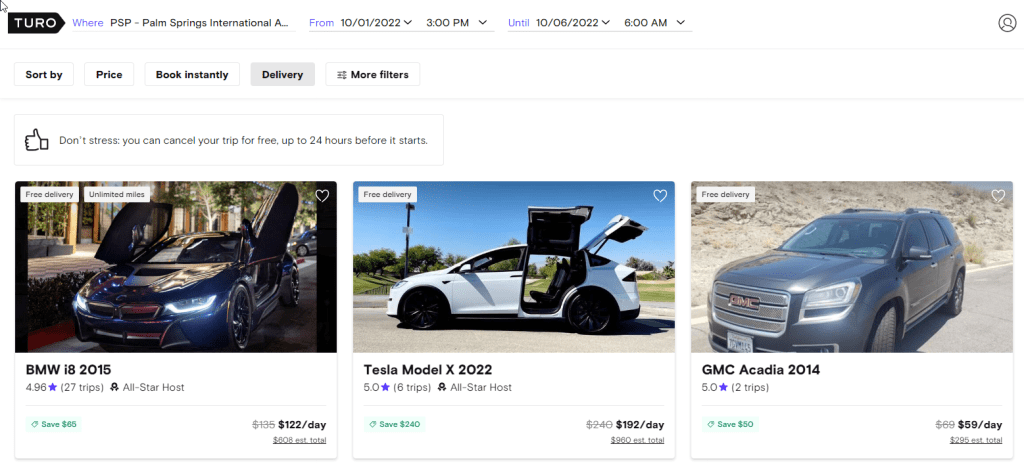Click the Turo logo
The height and width of the screenshot is (467, 1024).
point(36,22)
